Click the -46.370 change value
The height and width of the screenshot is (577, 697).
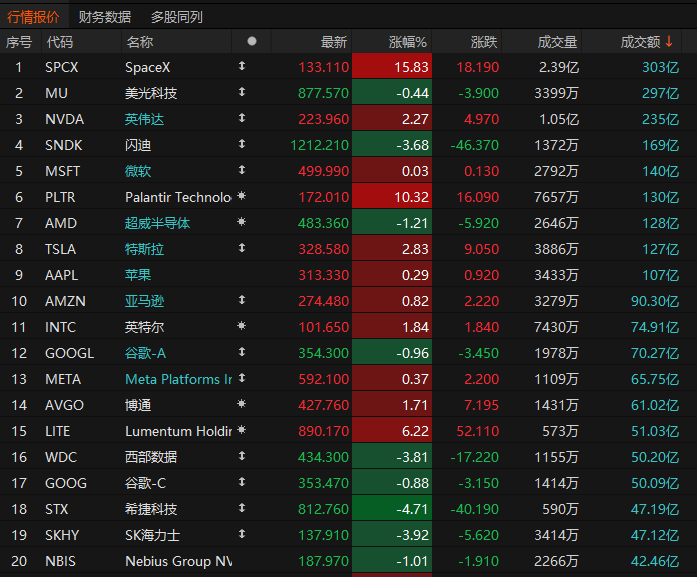tap(474, 145)
